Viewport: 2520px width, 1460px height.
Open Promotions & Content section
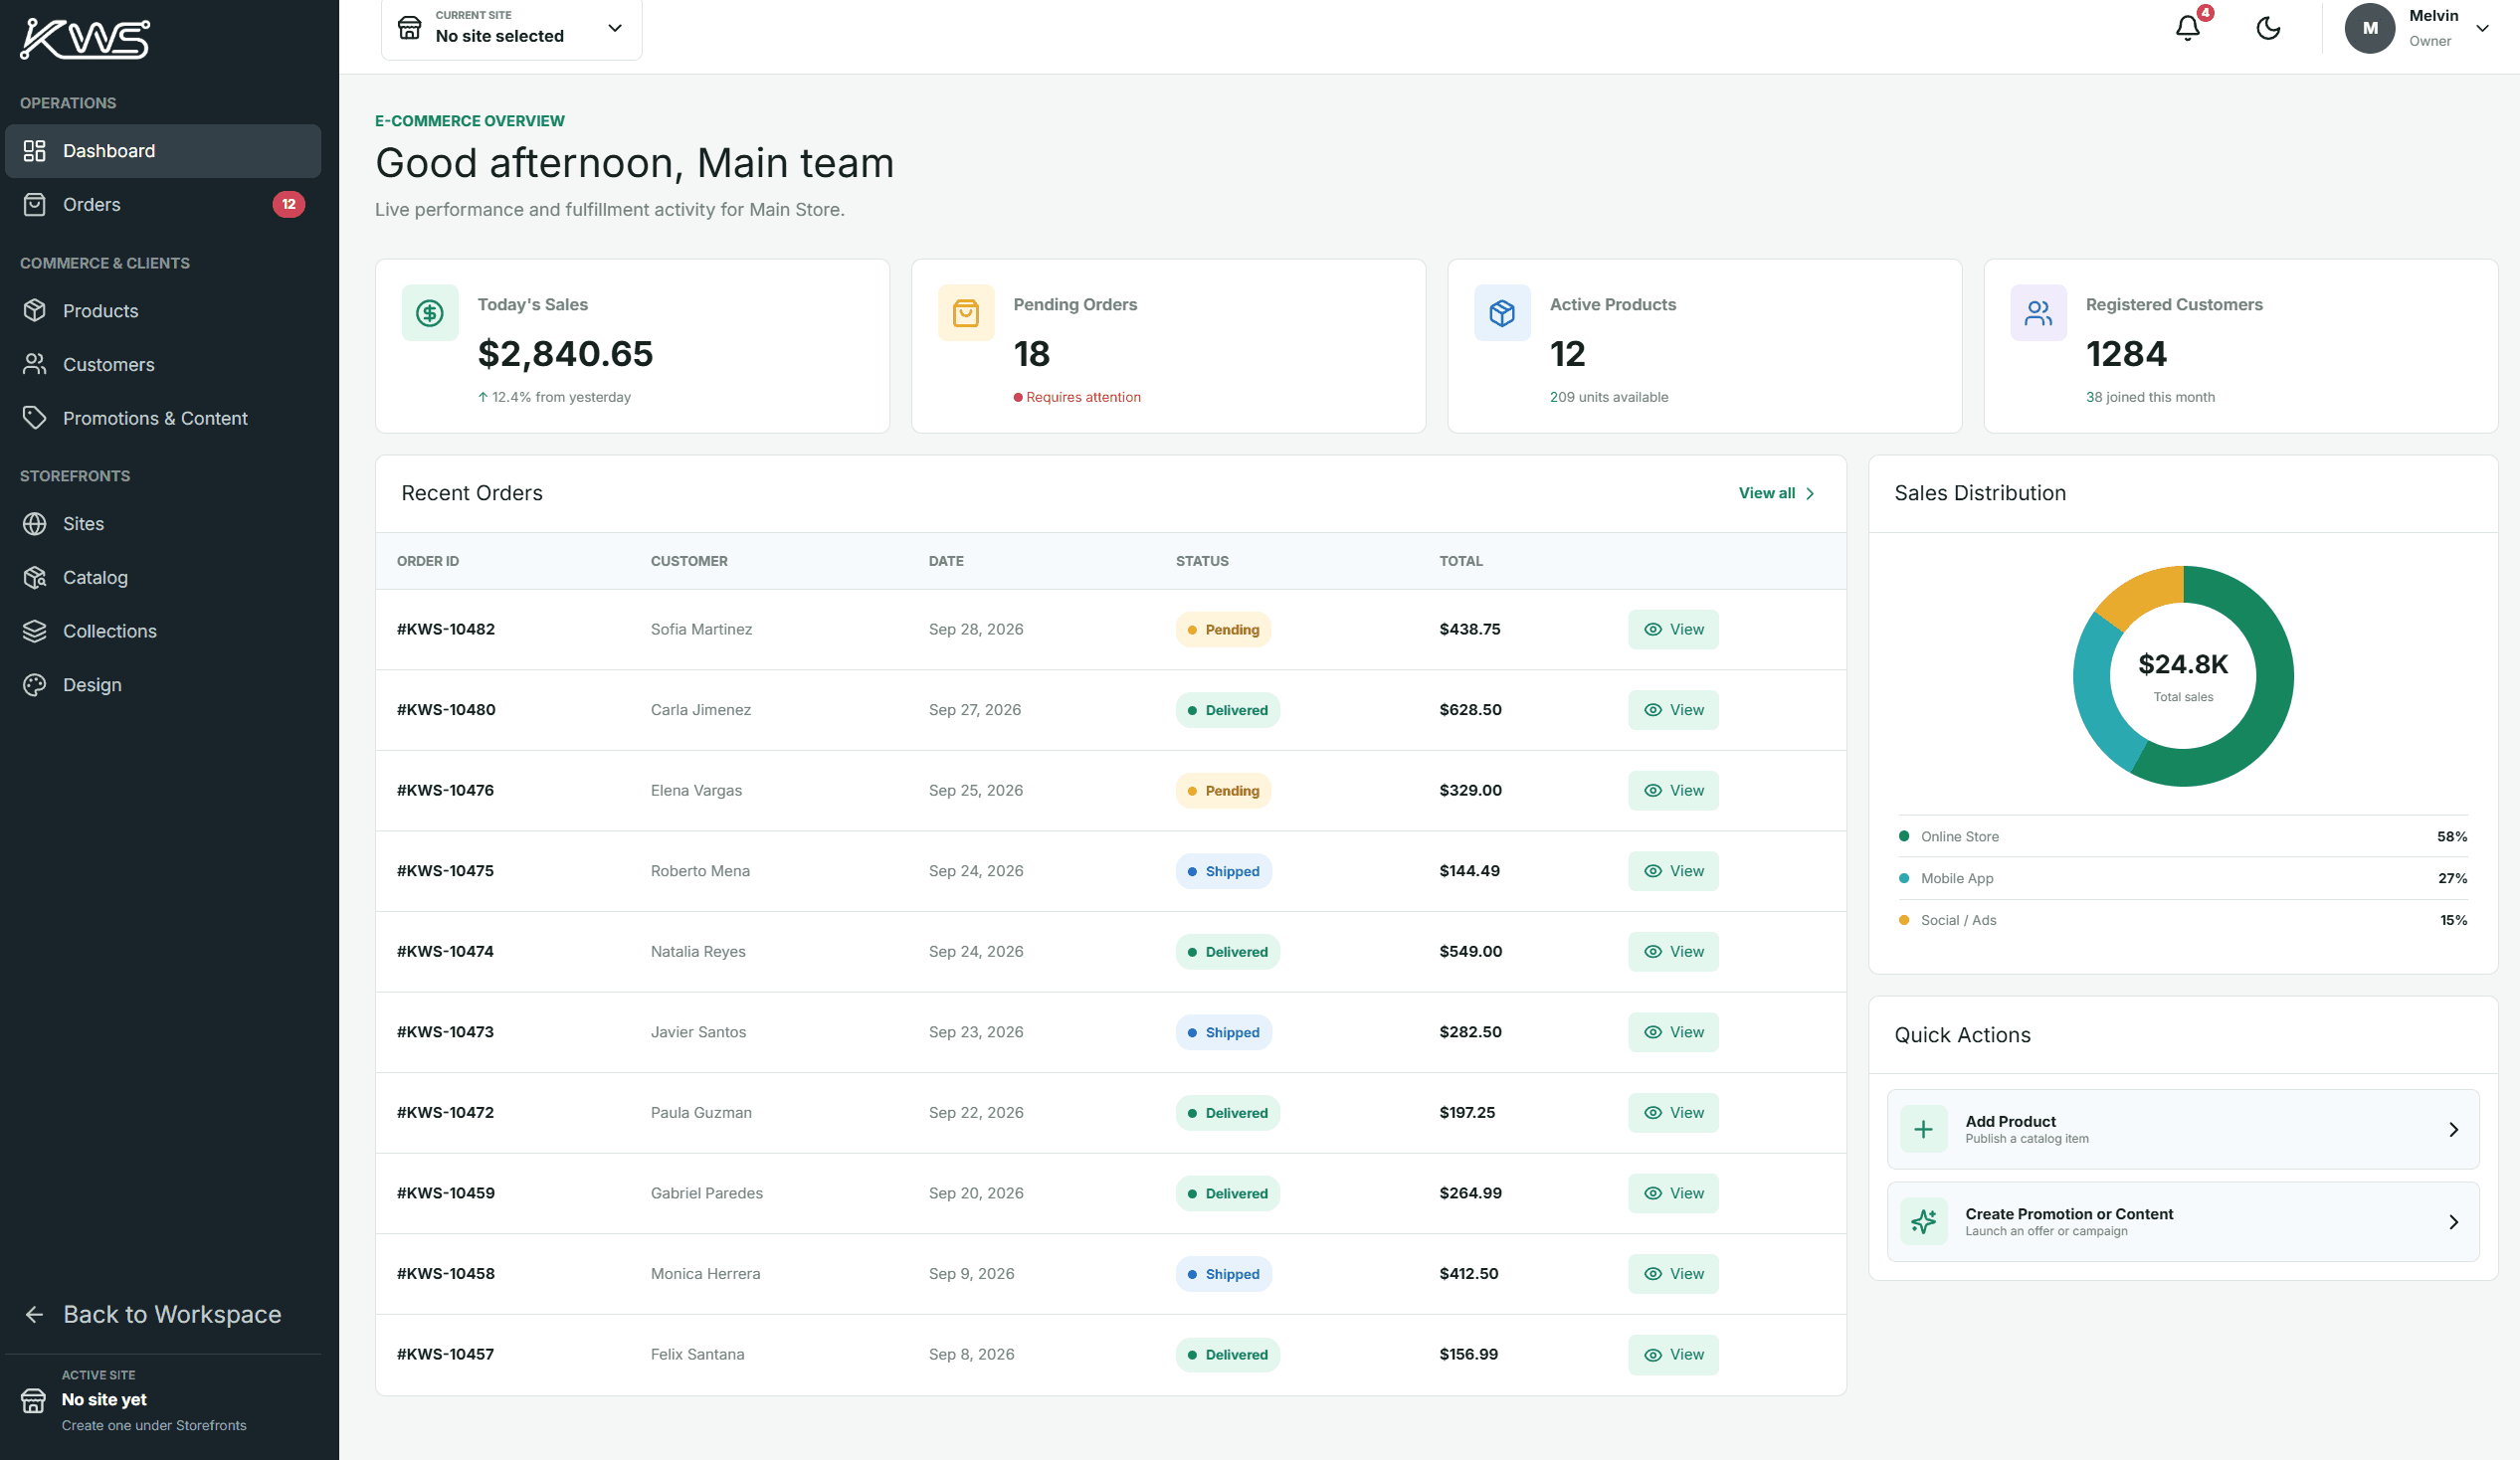pos(163,418)
